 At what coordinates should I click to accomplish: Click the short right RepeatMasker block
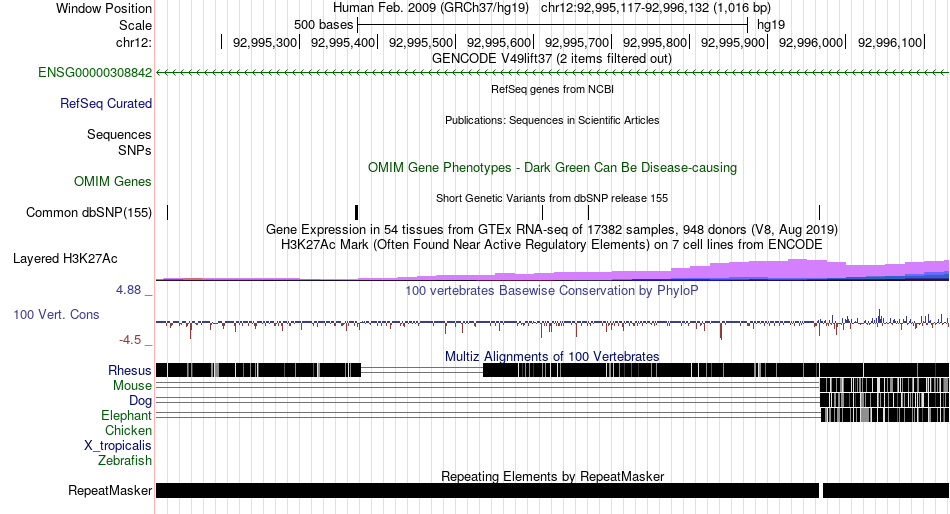(886, 490)
